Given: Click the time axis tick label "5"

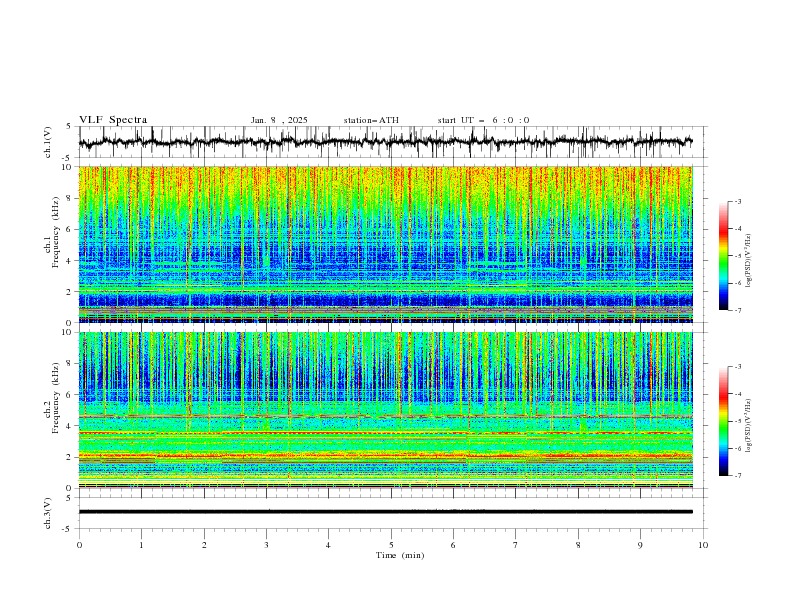Looking at the screenshot, I should coord(391,545).
